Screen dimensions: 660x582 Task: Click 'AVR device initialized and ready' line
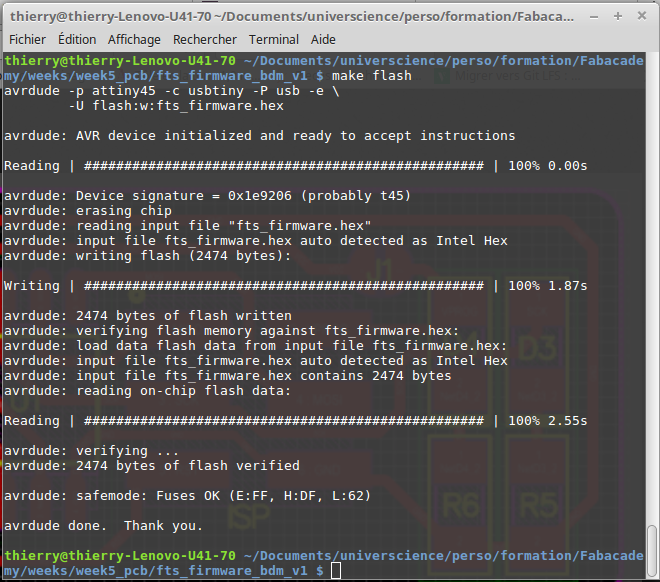pyautogui.click(x=260, y=136)
